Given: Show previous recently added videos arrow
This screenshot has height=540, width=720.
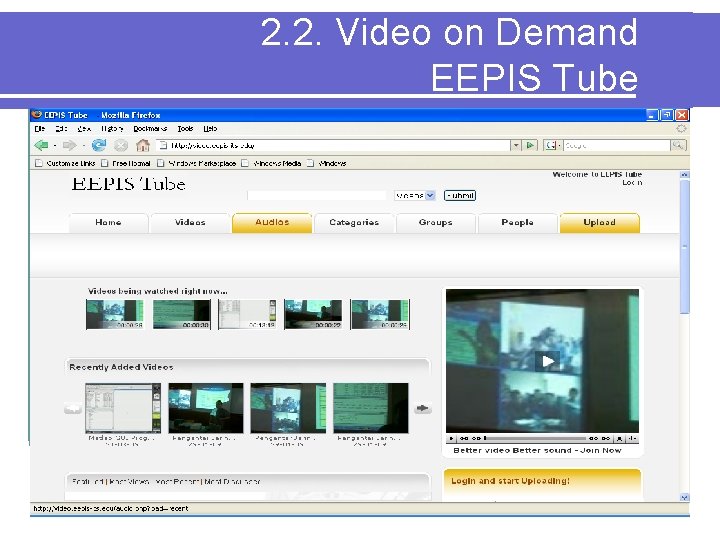Looking at the screenshot, I should pos(73,408).
